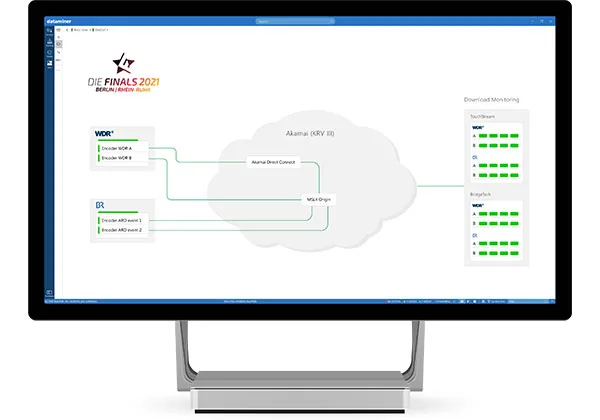Open the Recent clock icon in sidebar

[49, 52]
